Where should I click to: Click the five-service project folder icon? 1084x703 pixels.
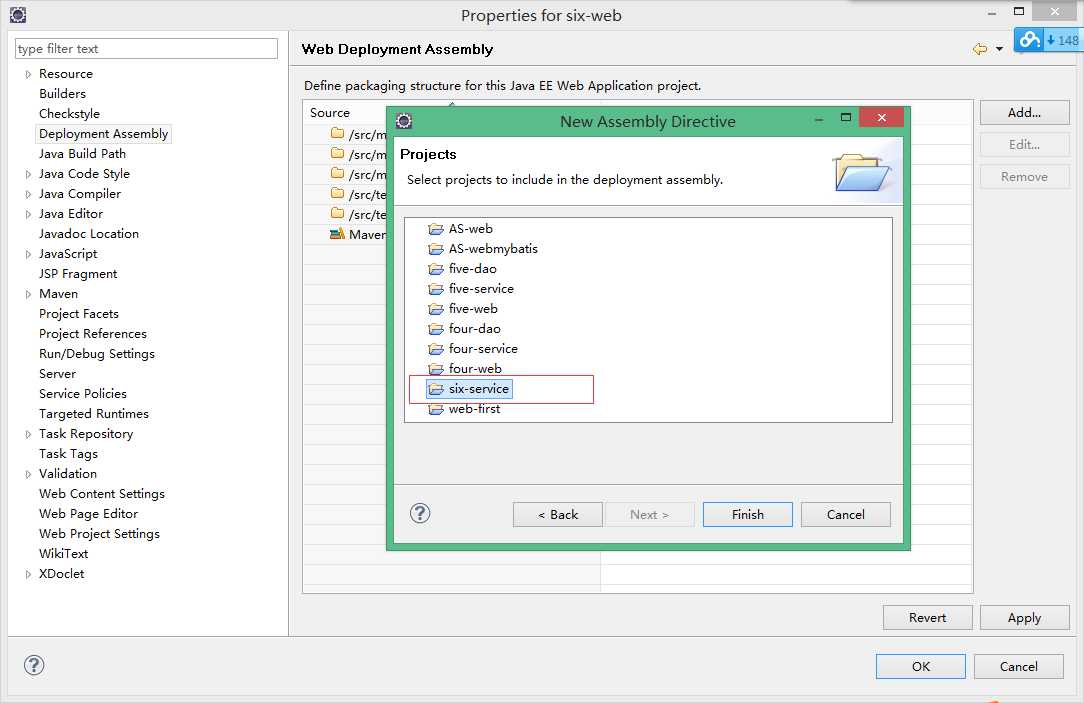click(436, 289)
